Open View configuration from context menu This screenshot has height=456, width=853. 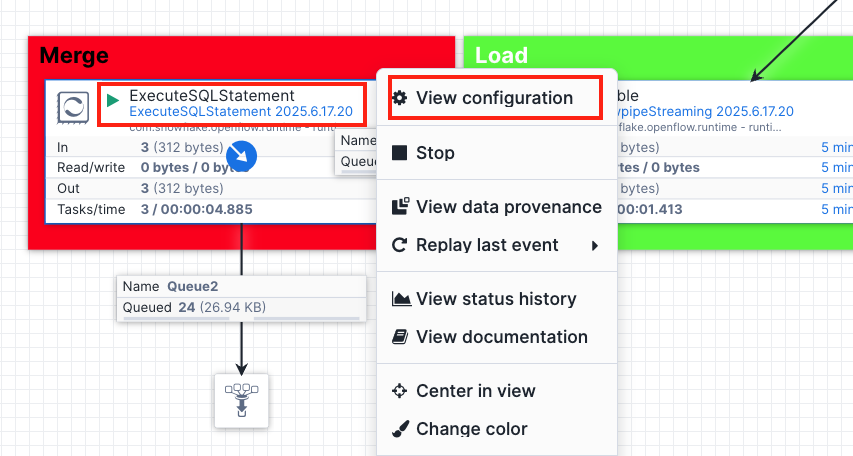click(494, 98)
